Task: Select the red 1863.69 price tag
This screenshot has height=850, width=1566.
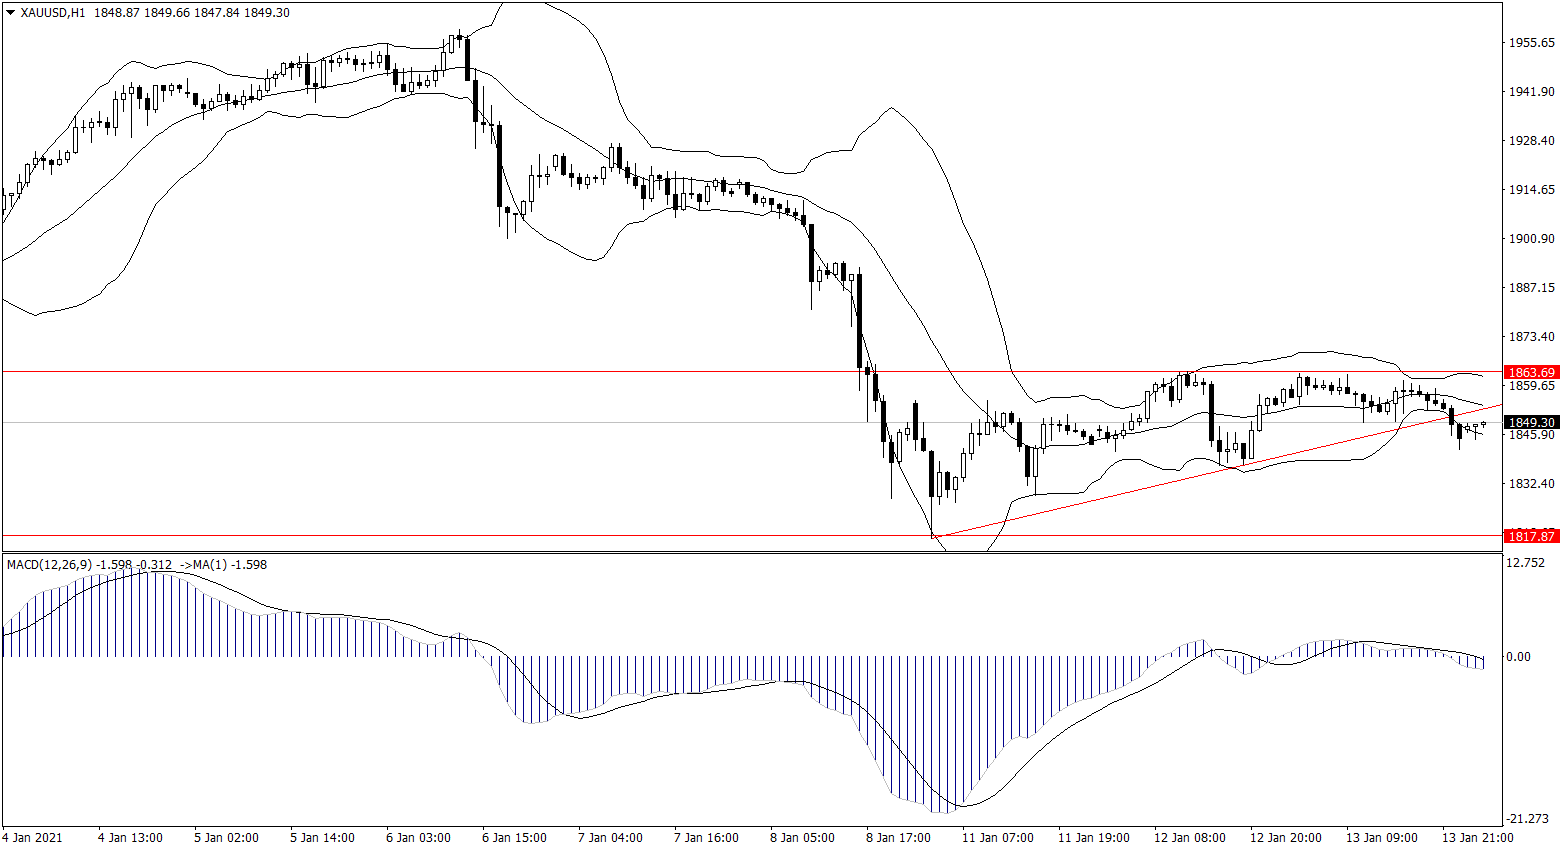Action: tap(1531, 372)
